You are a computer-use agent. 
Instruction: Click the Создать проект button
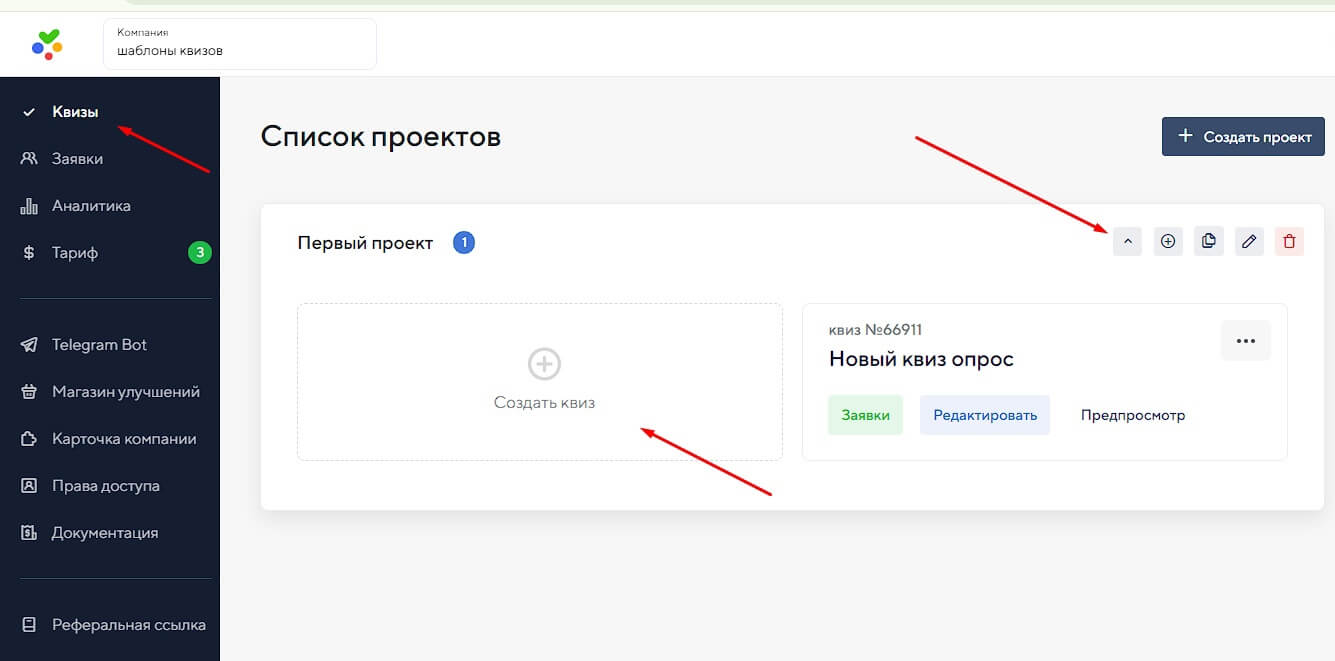point(1242,136)
